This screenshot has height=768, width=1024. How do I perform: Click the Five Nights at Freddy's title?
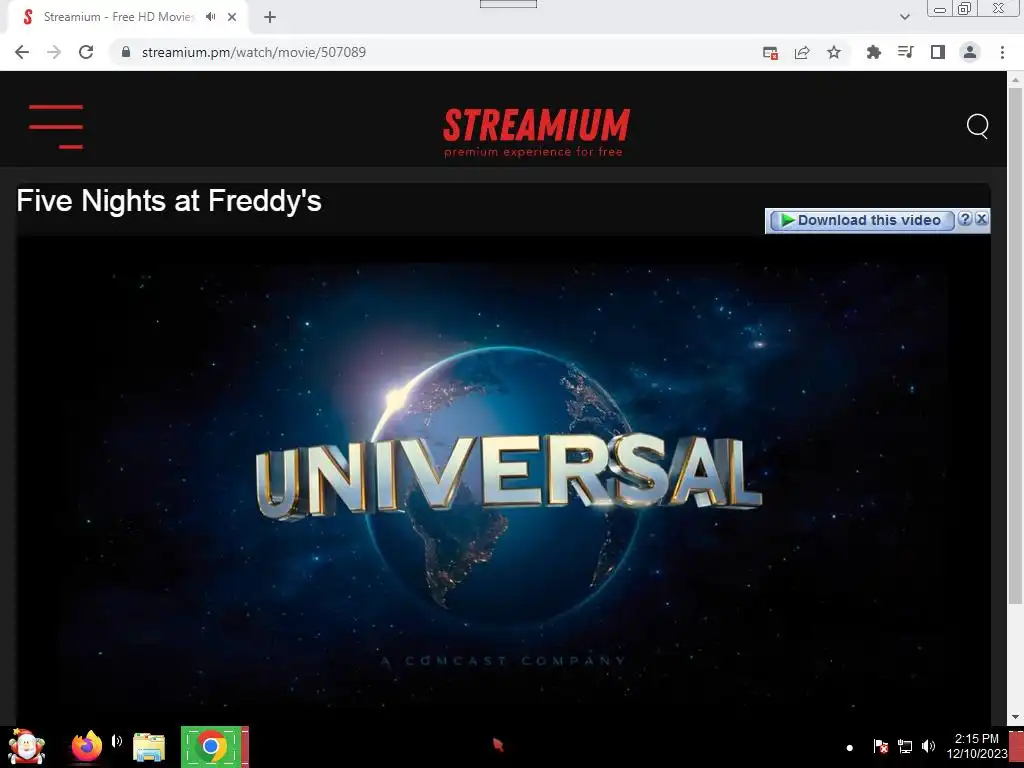click(x=169, y=200)
